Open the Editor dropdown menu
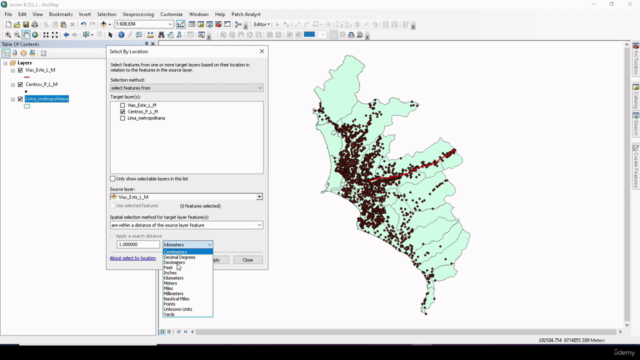The width and height of the screenshot is (640, 360). (x=262, y=24)
